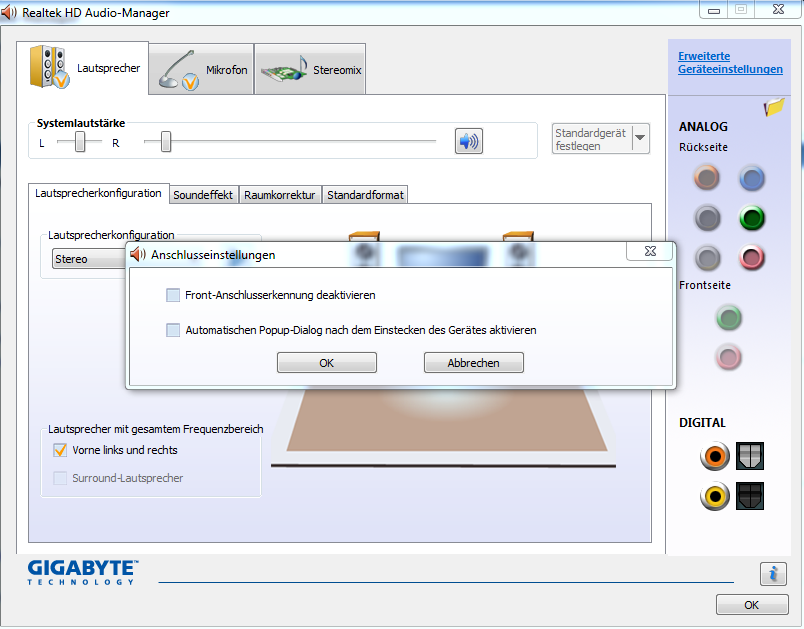804x629 pixels.
Task: Open the yellow folder connector settings icon
Action: click(774, 107)
